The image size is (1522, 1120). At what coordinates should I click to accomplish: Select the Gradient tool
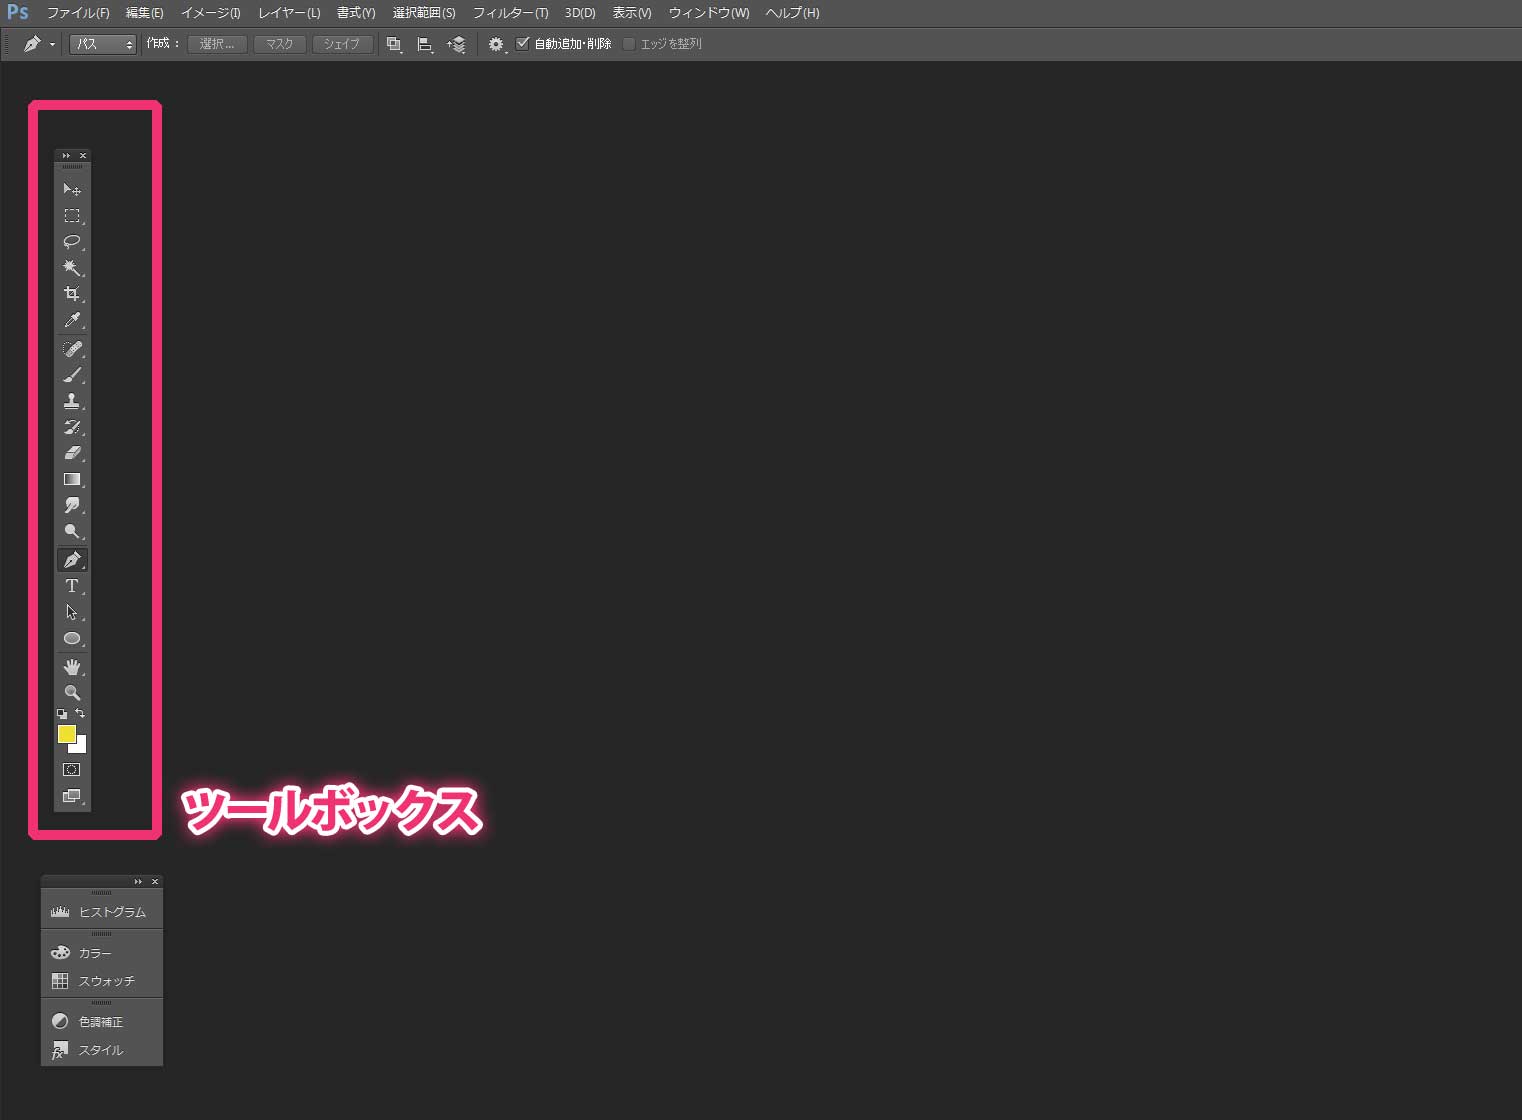click(72, 479)
